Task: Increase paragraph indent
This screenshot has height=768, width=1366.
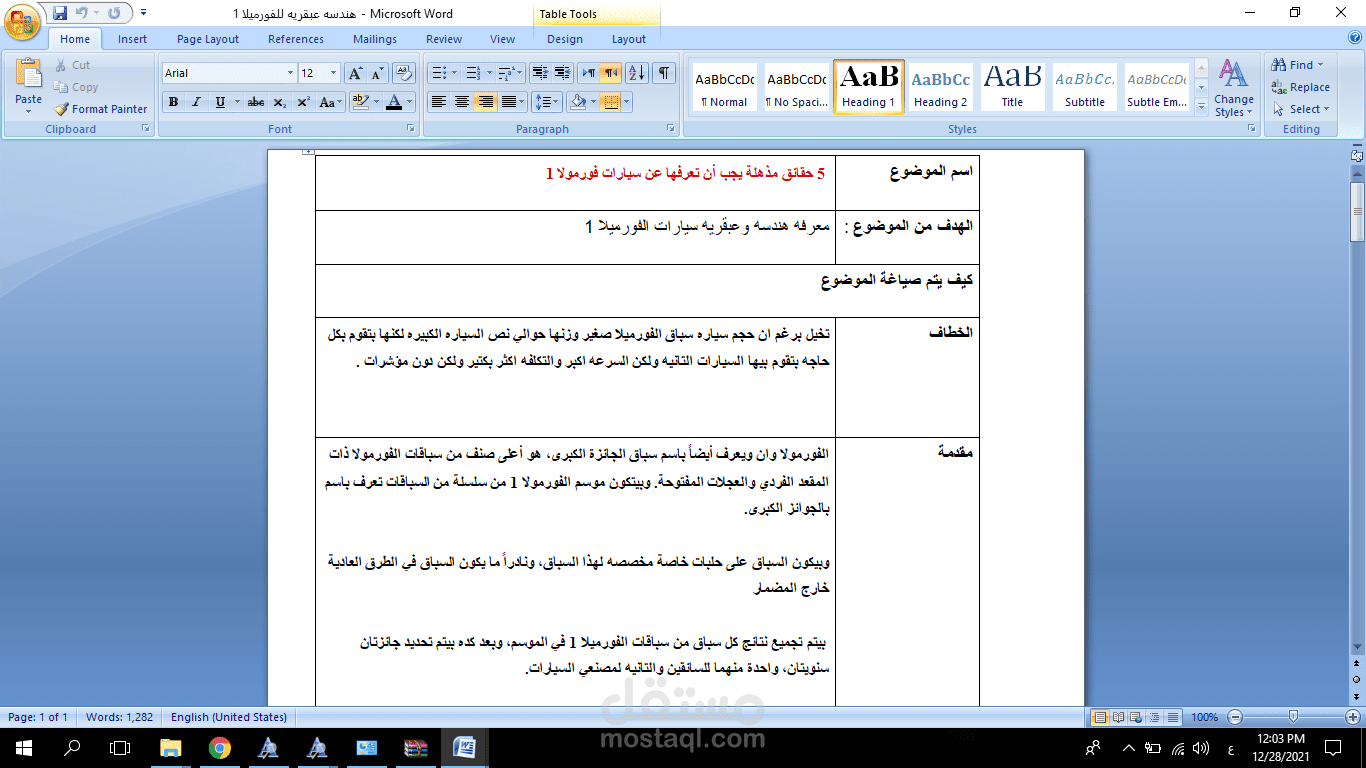Action: 562,73
